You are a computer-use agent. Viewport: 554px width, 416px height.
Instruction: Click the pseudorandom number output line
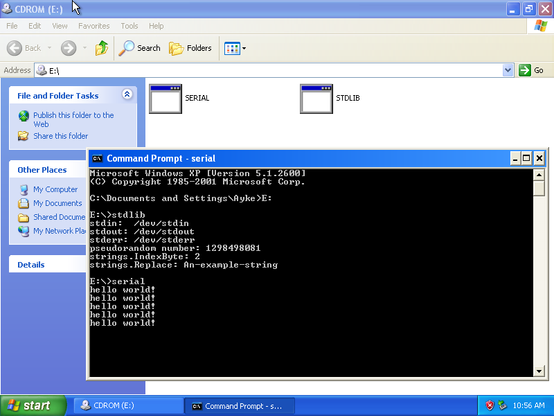(175, 248)
